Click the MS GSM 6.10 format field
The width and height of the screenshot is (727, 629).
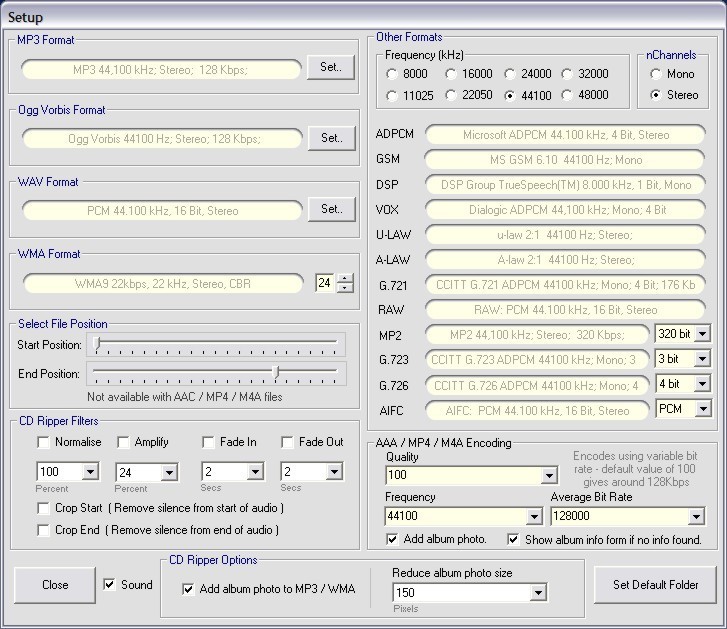pyautogui.click(x=565, y=160)
